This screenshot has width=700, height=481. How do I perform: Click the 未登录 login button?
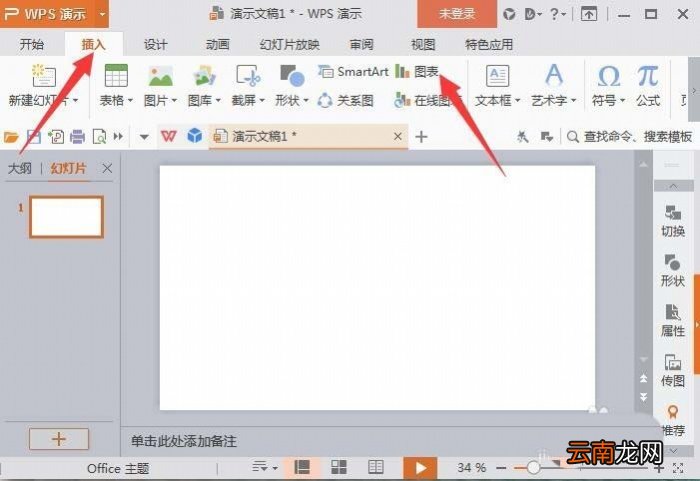[457, 14]
